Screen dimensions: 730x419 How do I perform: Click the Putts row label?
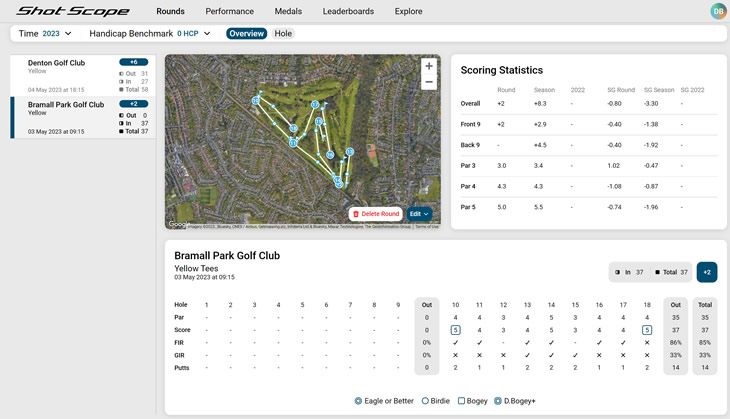pyautogui.click(x=182, y=368)
